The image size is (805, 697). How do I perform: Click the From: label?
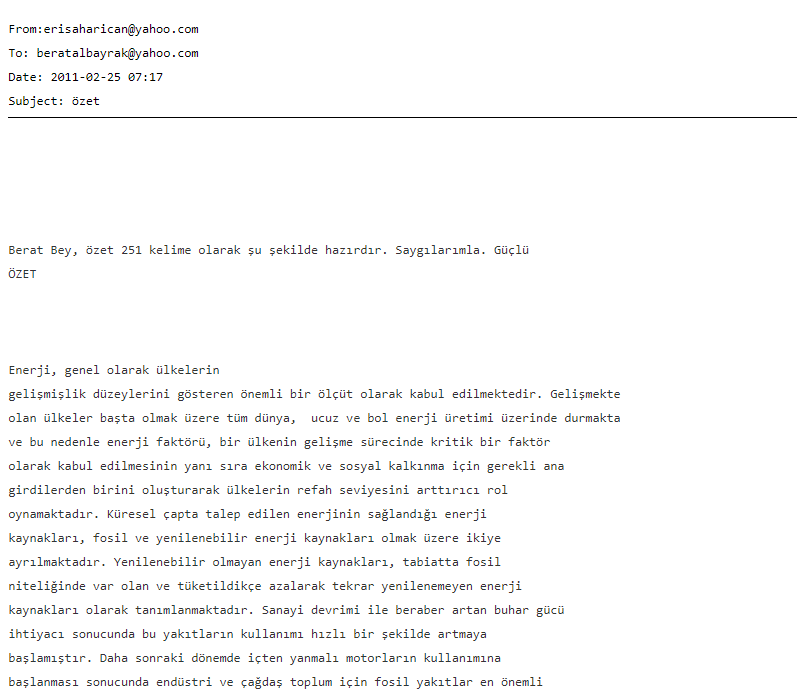26,29
